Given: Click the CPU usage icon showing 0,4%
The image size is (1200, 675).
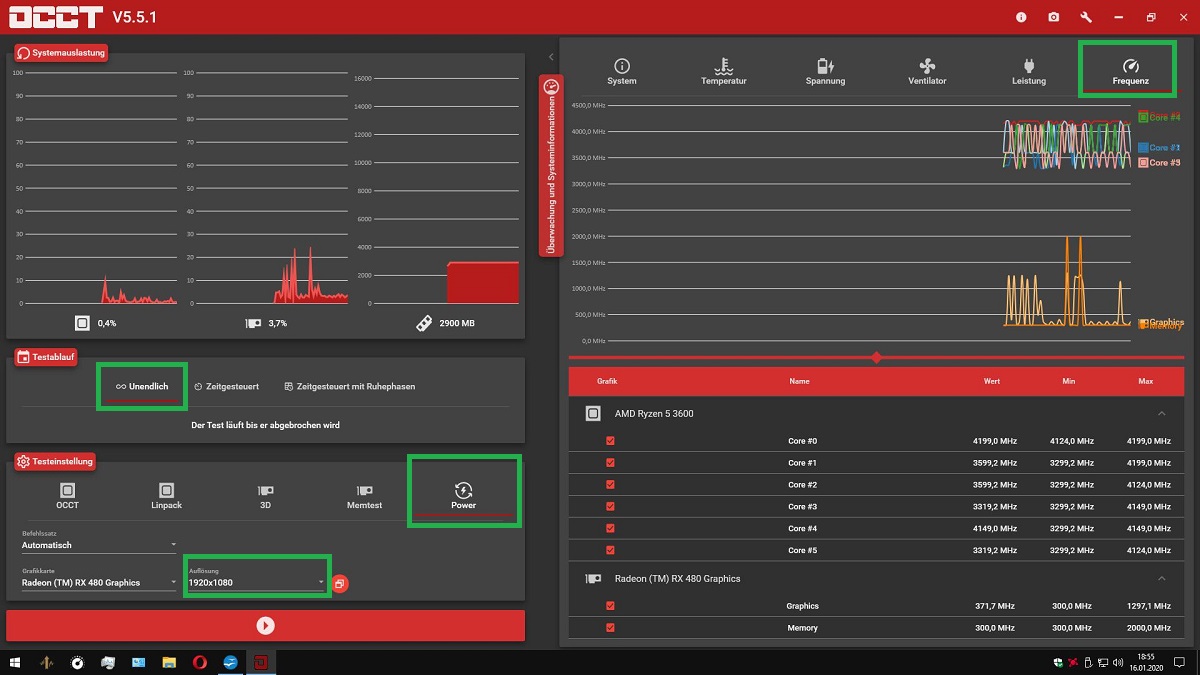Looking at the screenshot, I should coord(82,323).
